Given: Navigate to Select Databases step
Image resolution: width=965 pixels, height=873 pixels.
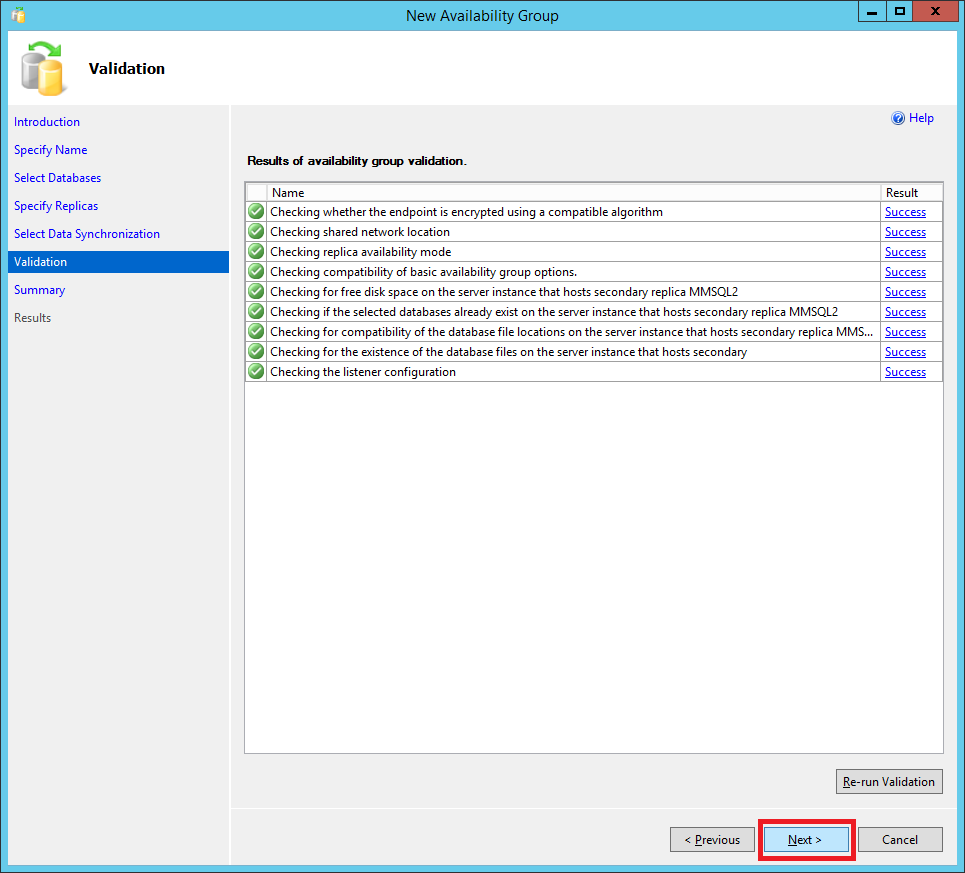Looking at the screenshot, I should pos(58,178).
